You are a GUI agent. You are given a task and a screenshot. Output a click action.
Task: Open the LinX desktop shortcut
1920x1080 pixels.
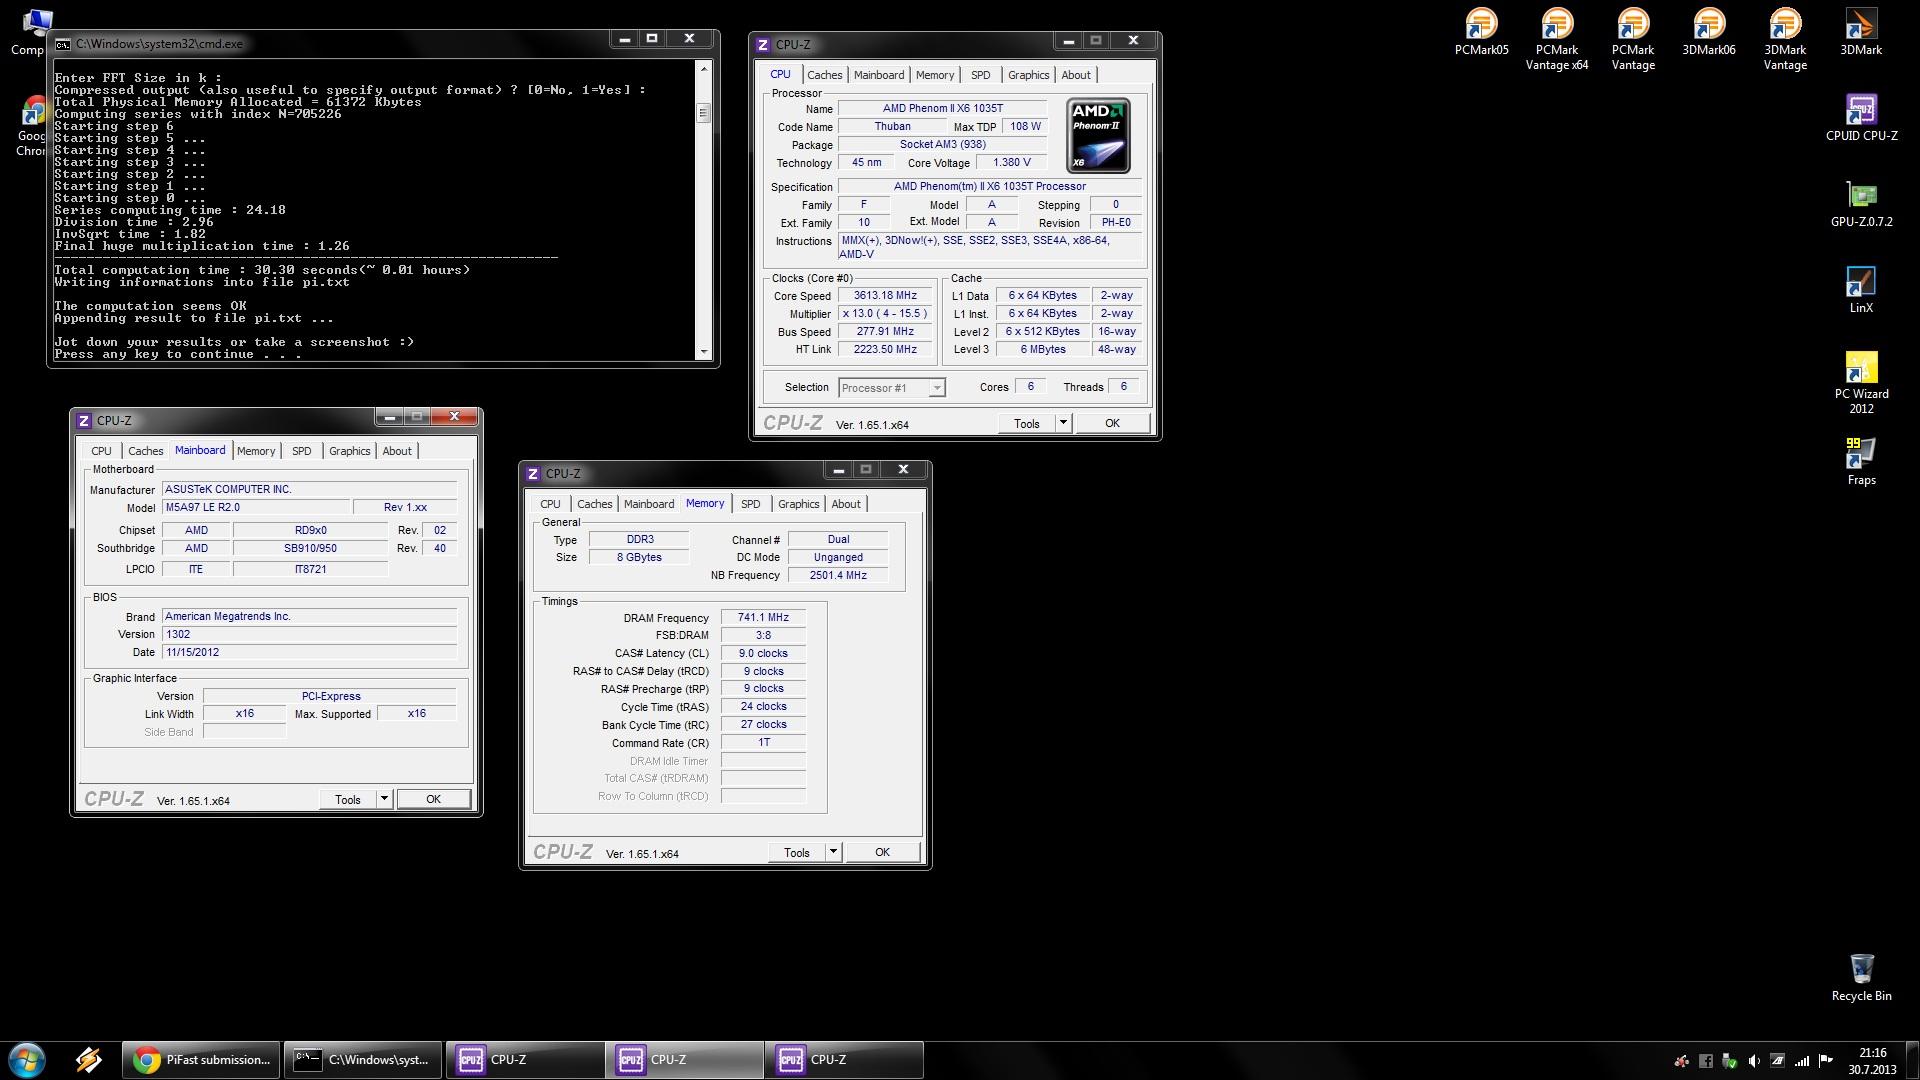click(1861, 290)
